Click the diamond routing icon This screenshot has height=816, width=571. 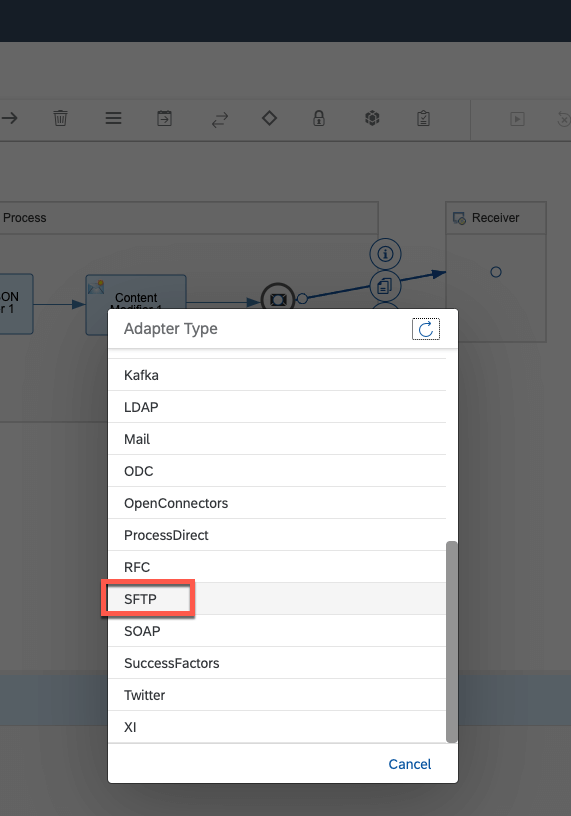pyautogui.click(x=269, y=118)
